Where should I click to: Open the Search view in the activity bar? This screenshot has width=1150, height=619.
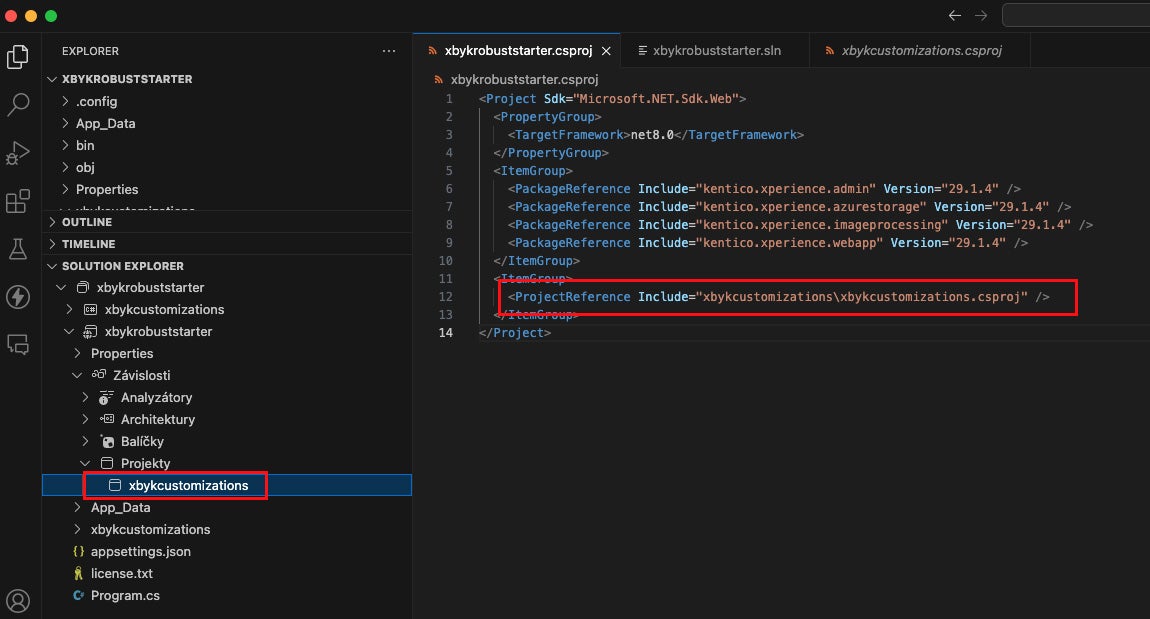tap(18, 104)
